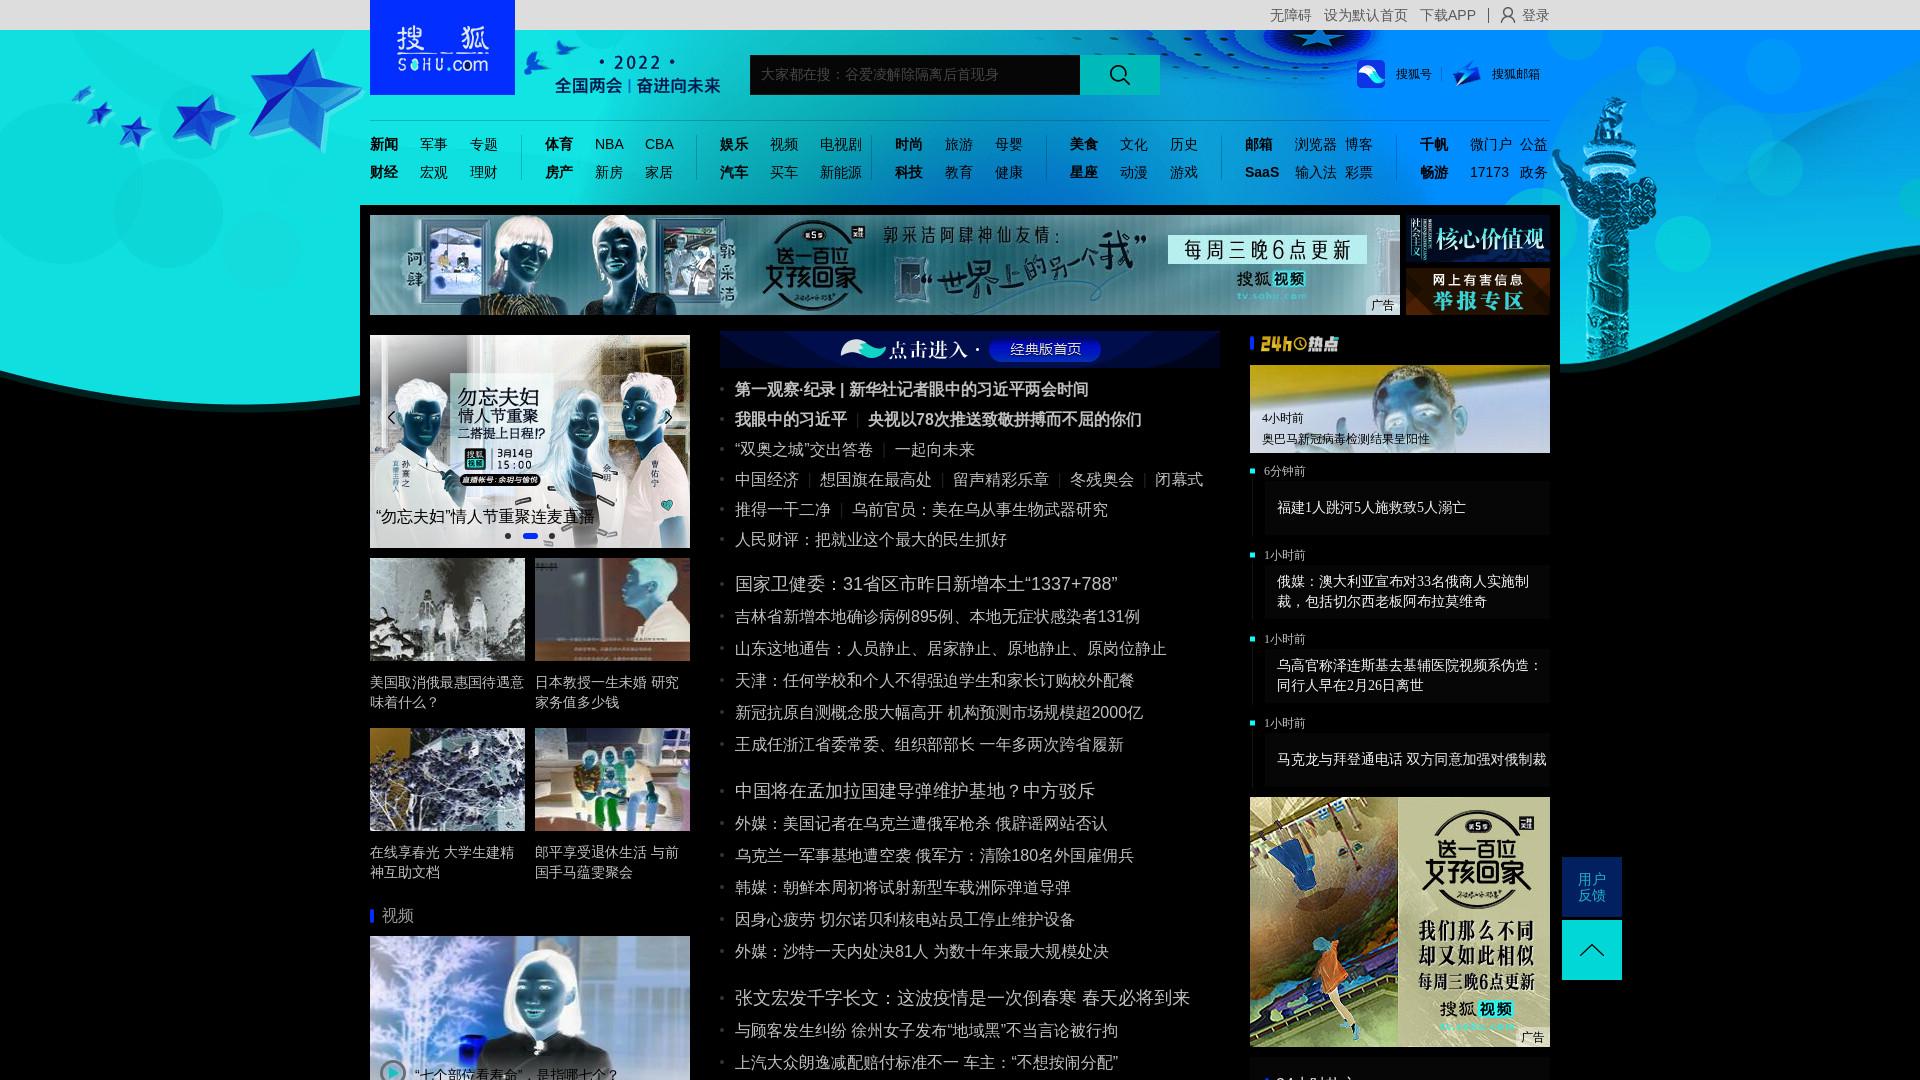The height and width of the screenshot is (1080, 1920).
Task: Open headline 国家卫健委：31省区市昨日新增
Action: (x=926, y=583)
